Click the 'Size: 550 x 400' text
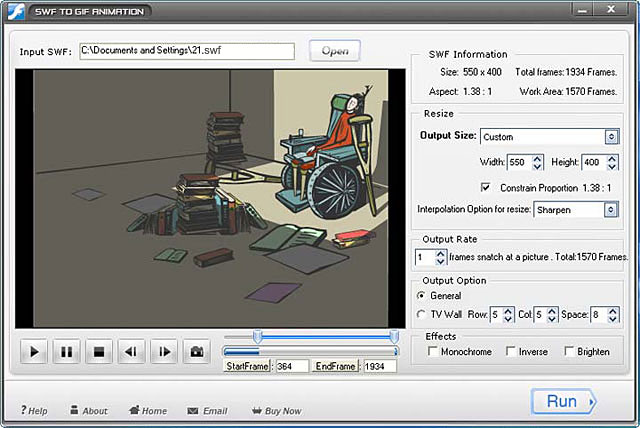 click(x=471, y=72)
